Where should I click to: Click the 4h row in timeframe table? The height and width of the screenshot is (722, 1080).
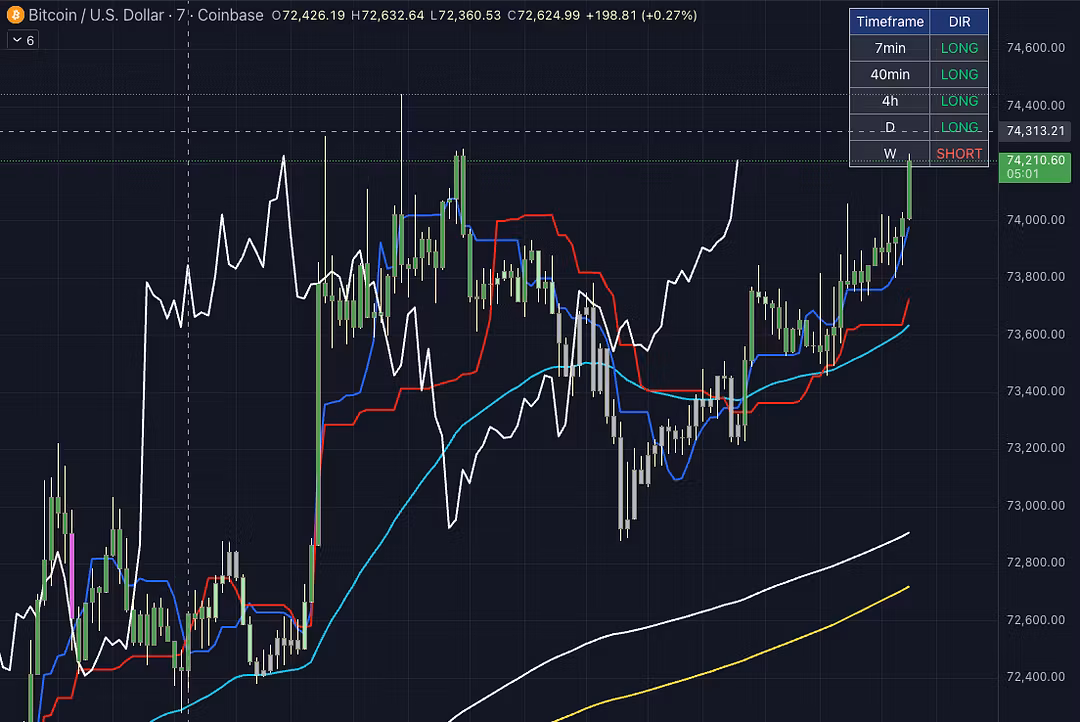click(x=889, y=101)
